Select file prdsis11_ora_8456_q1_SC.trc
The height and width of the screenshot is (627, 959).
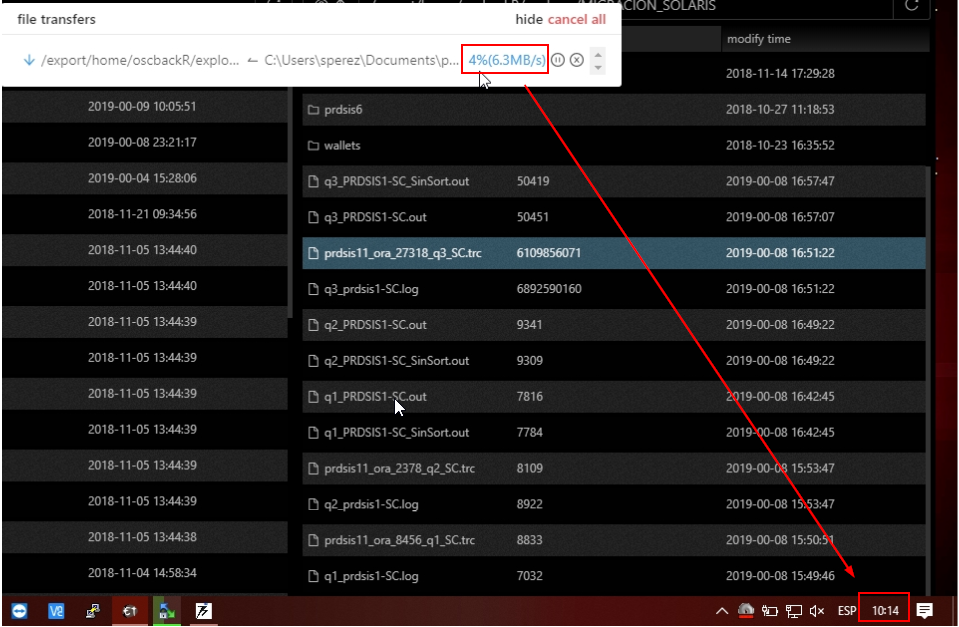(613, 540)
